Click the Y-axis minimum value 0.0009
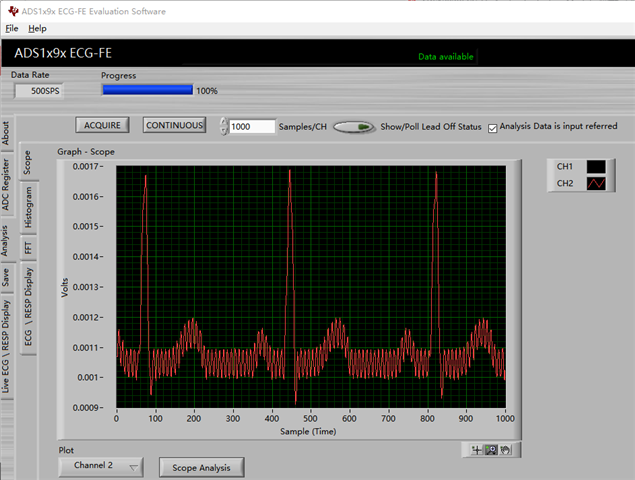The height and width of the screenshot is (480, 635). [x=85, y=407]
